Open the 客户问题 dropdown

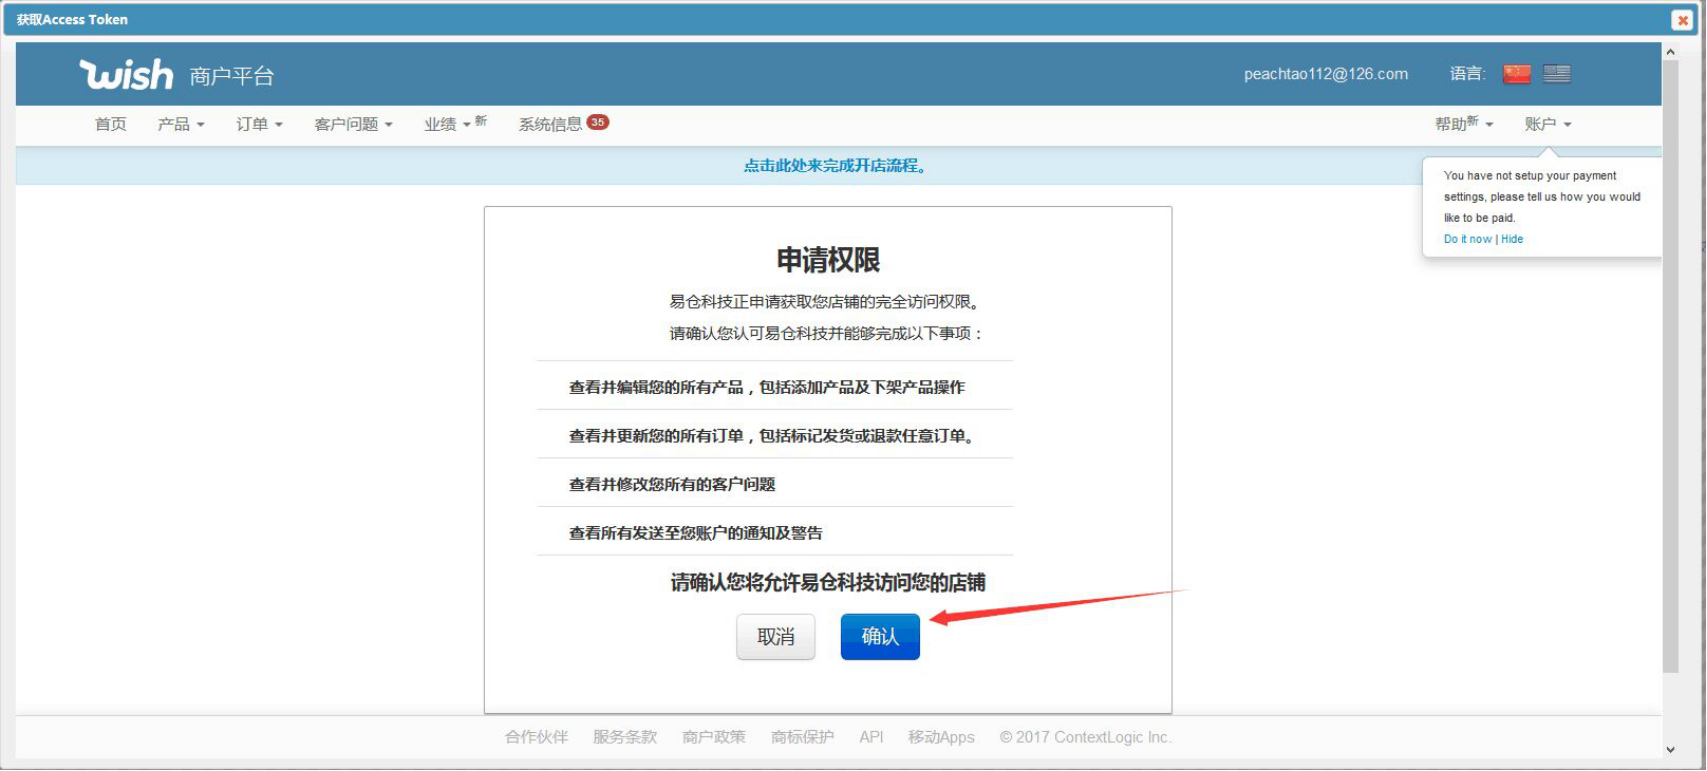(x=353, y=124)
